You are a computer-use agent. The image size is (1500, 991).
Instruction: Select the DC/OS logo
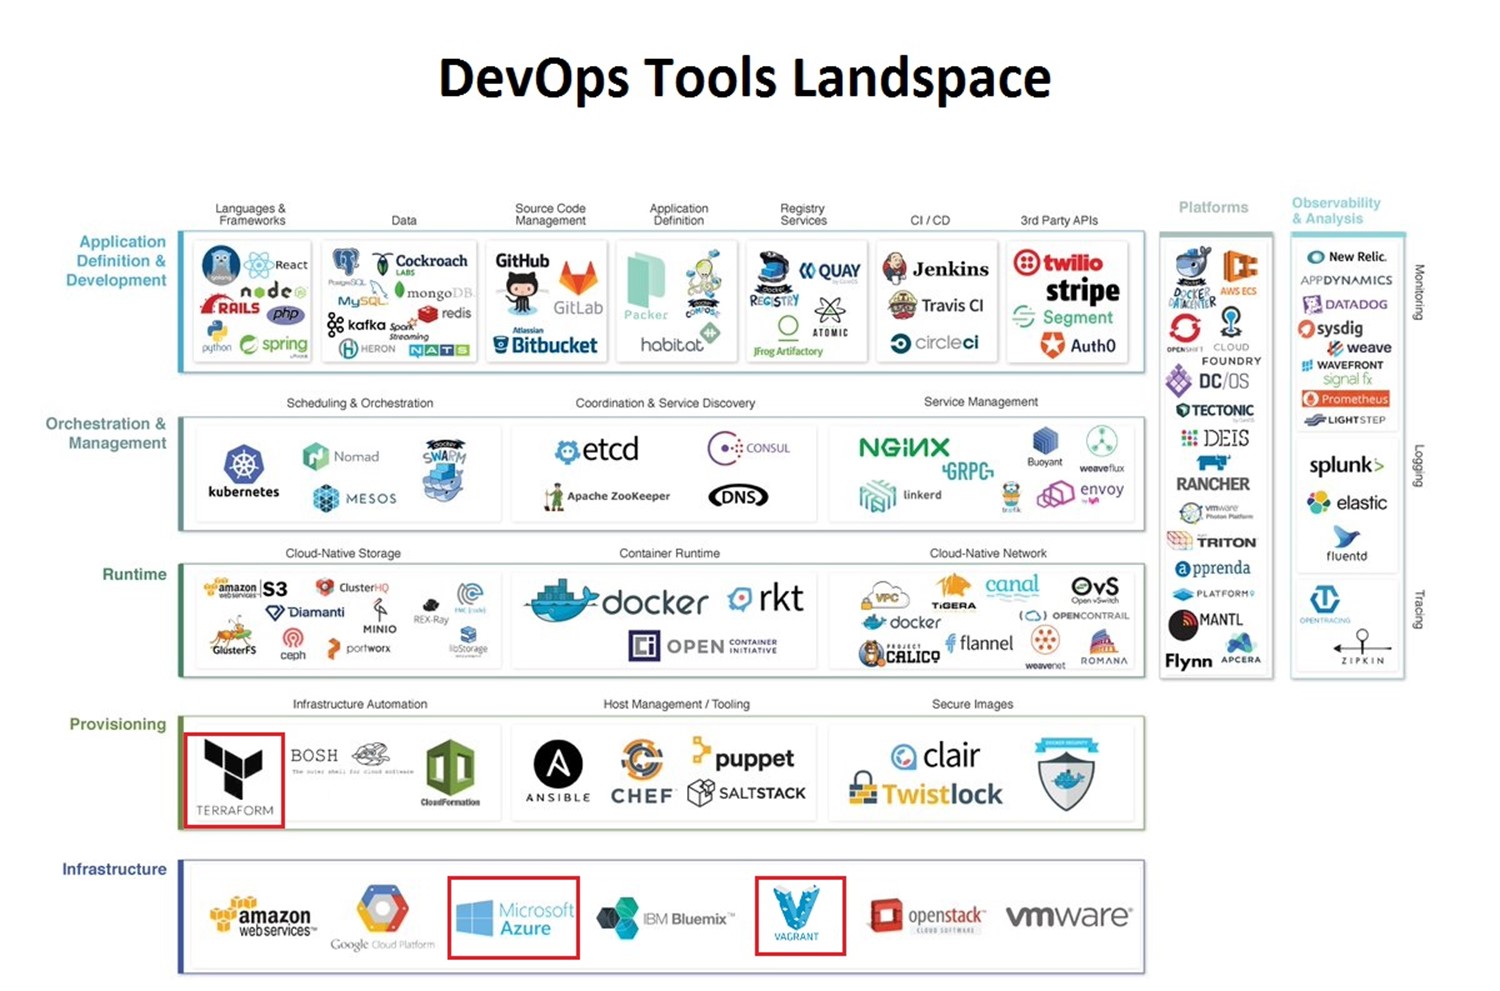[x=1208, y=381]
